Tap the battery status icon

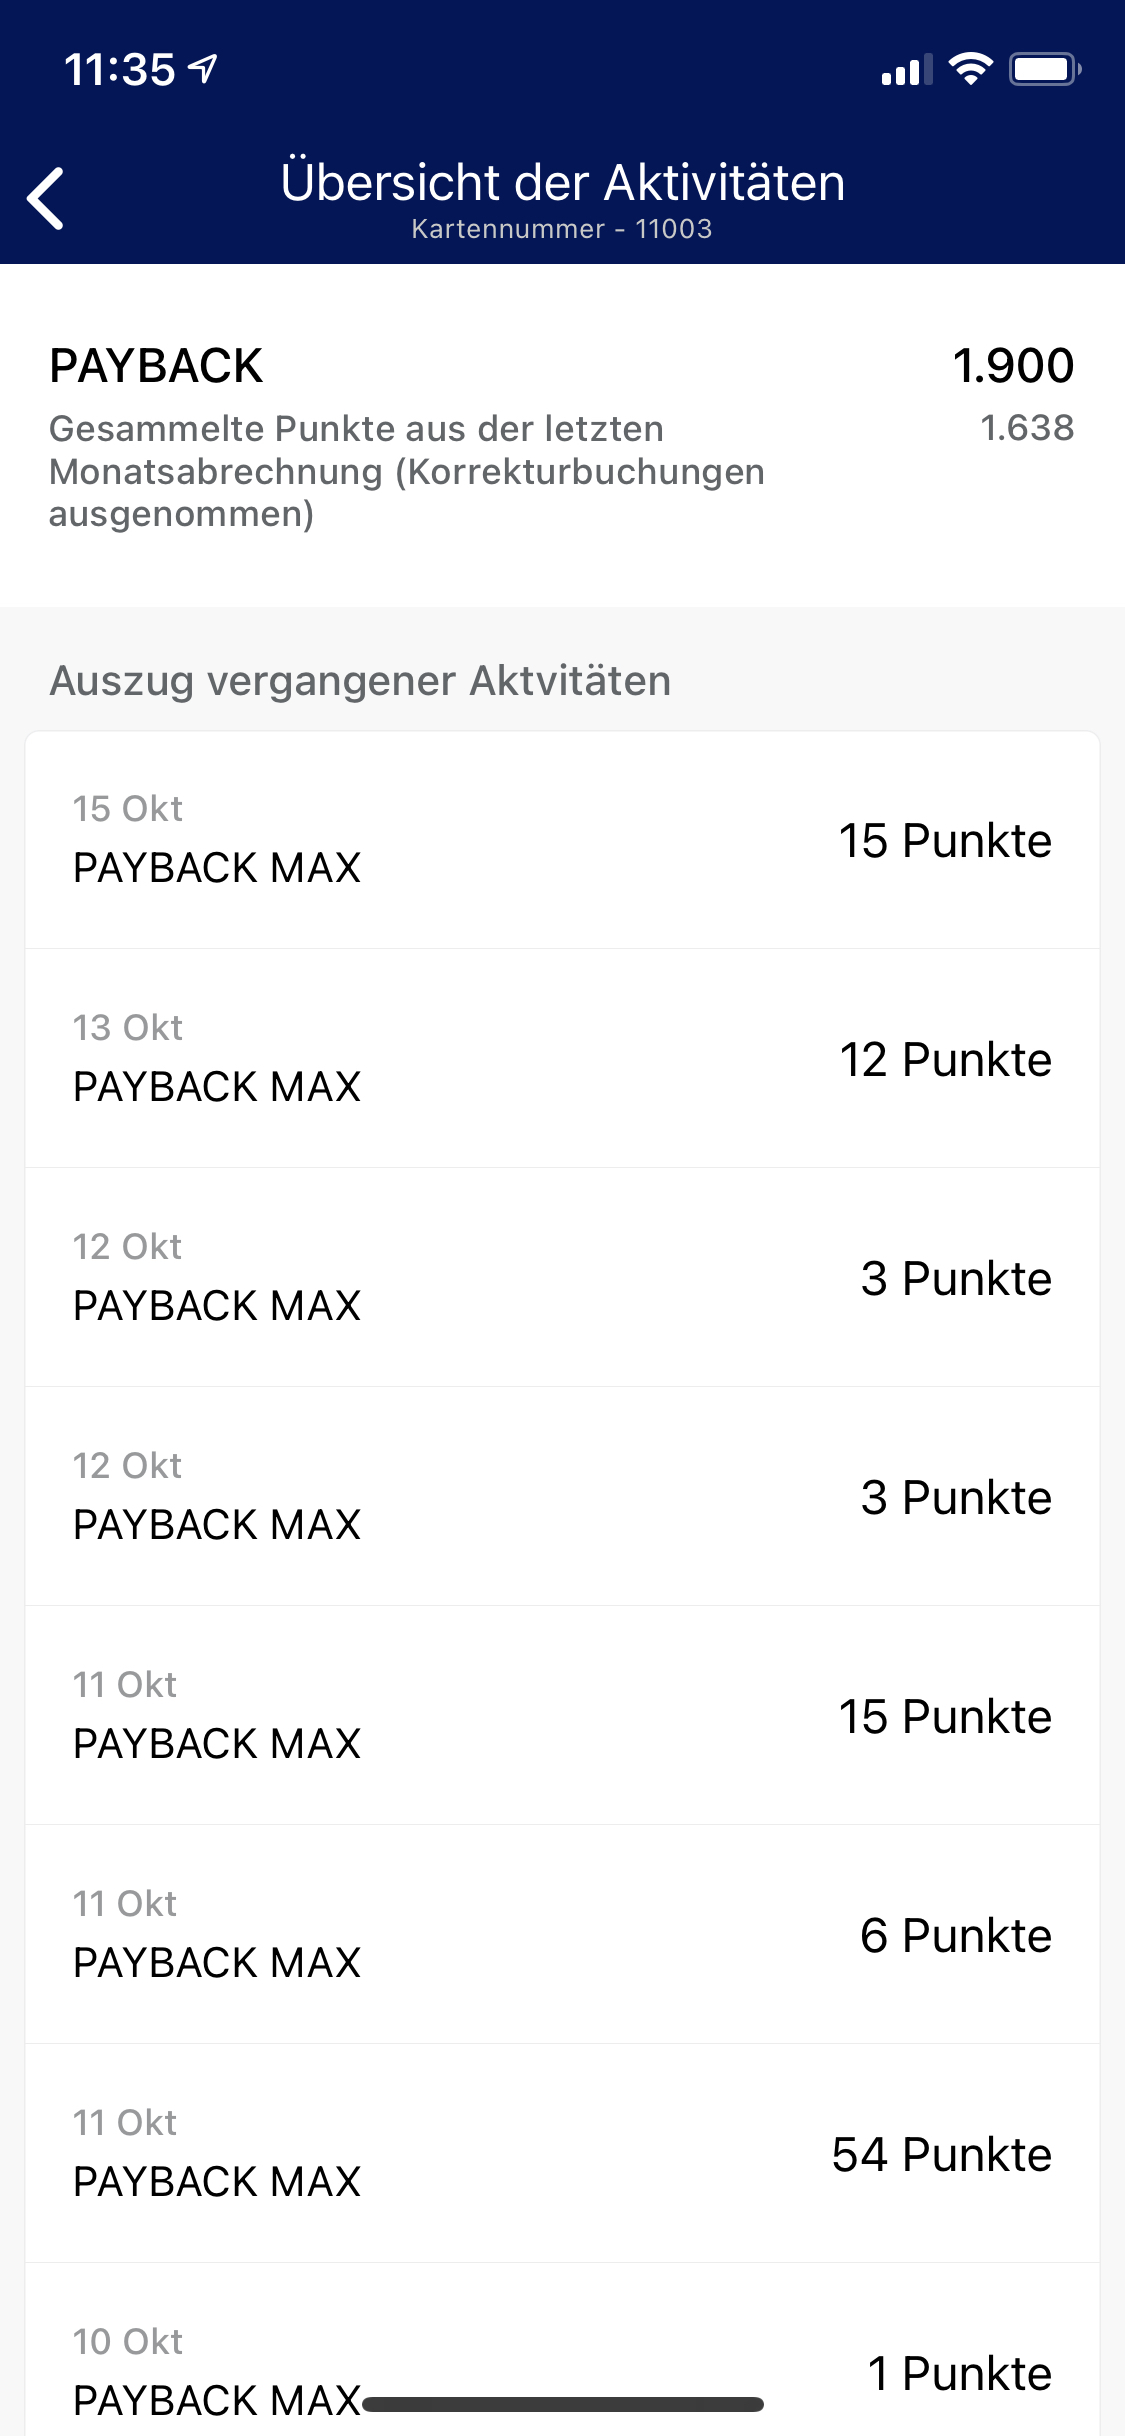(1044, 69)
